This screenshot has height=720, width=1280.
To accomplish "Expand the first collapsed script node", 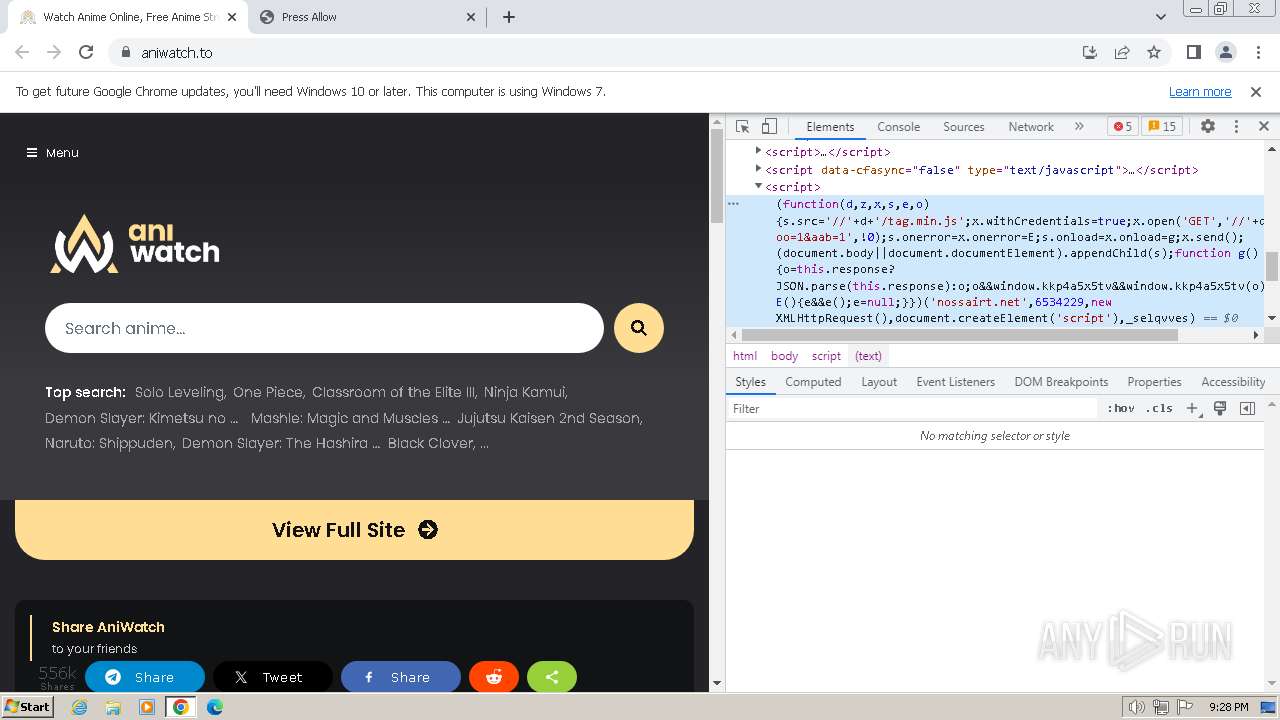I will [758, 151].
